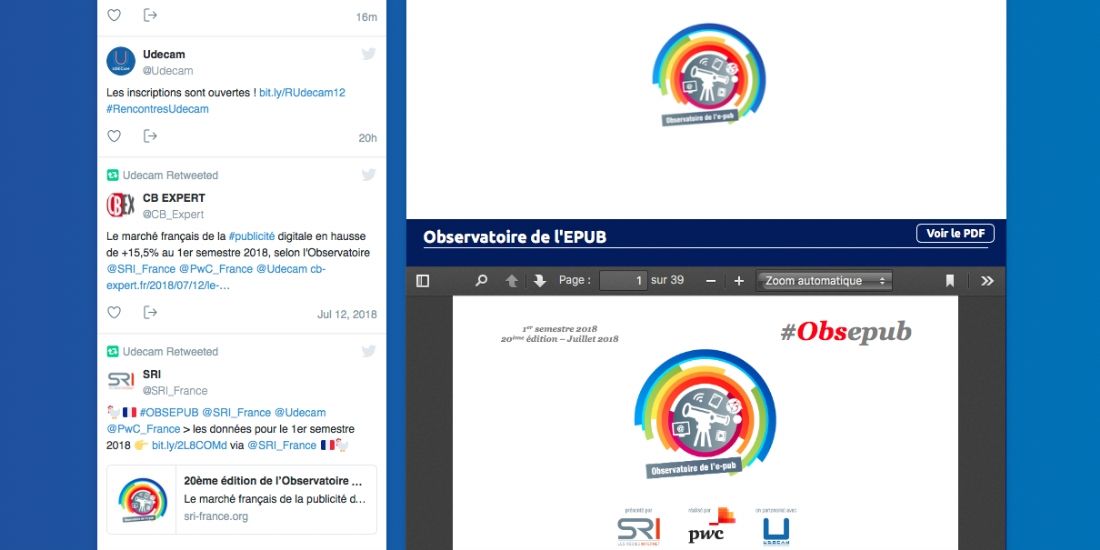Screen dimensions: 1100x550
Task: Click @Udecam mention in CB EXPERT tweet
Action: click(x=281, y=269)
